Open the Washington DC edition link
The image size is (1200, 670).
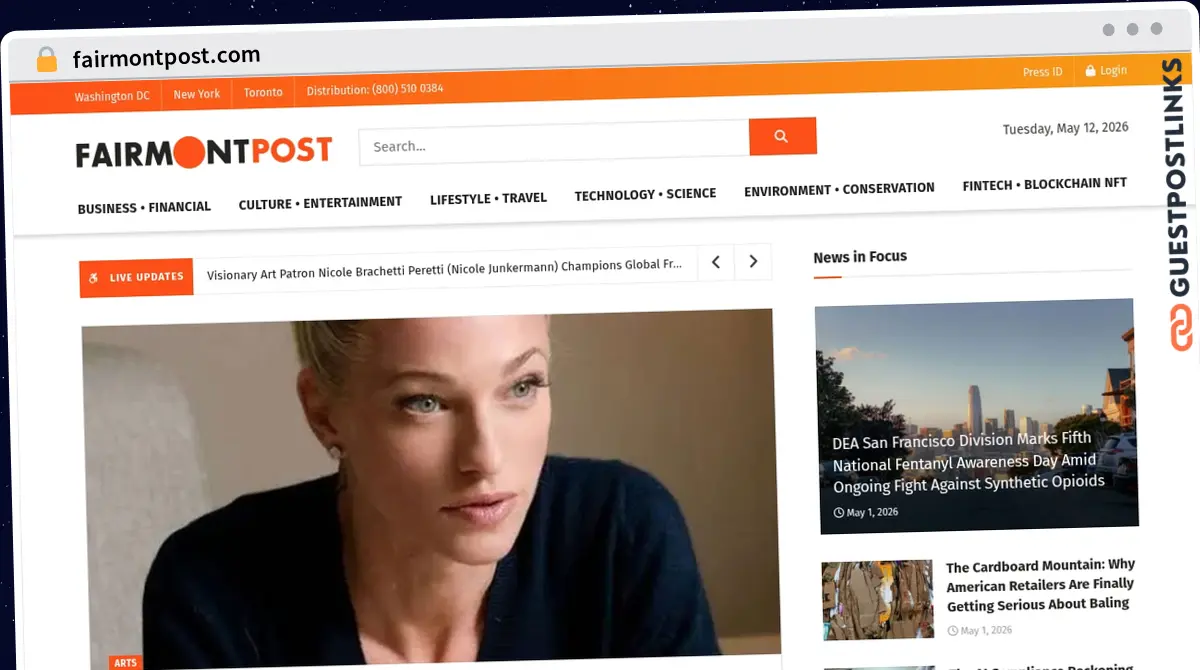112,96
